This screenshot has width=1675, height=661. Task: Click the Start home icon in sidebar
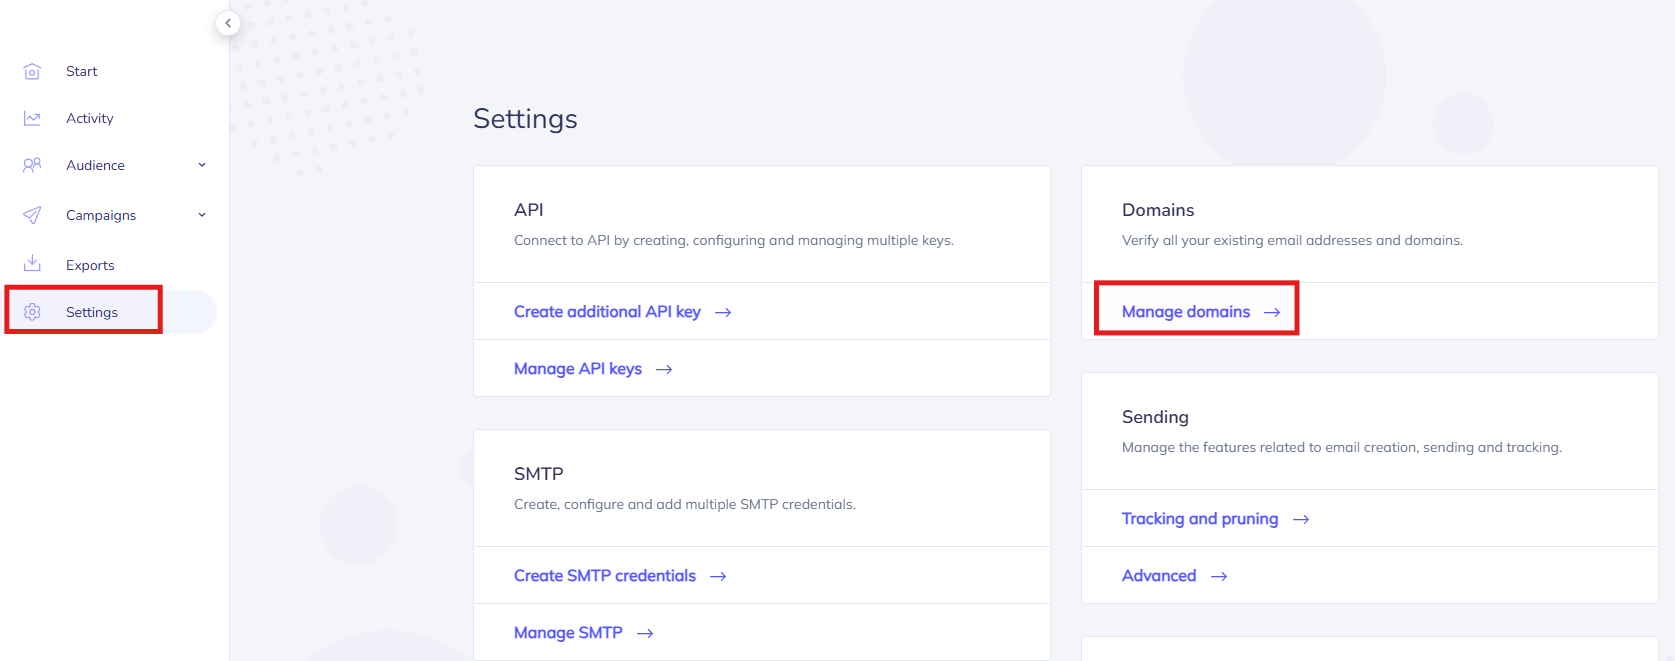tap(32, 71)
